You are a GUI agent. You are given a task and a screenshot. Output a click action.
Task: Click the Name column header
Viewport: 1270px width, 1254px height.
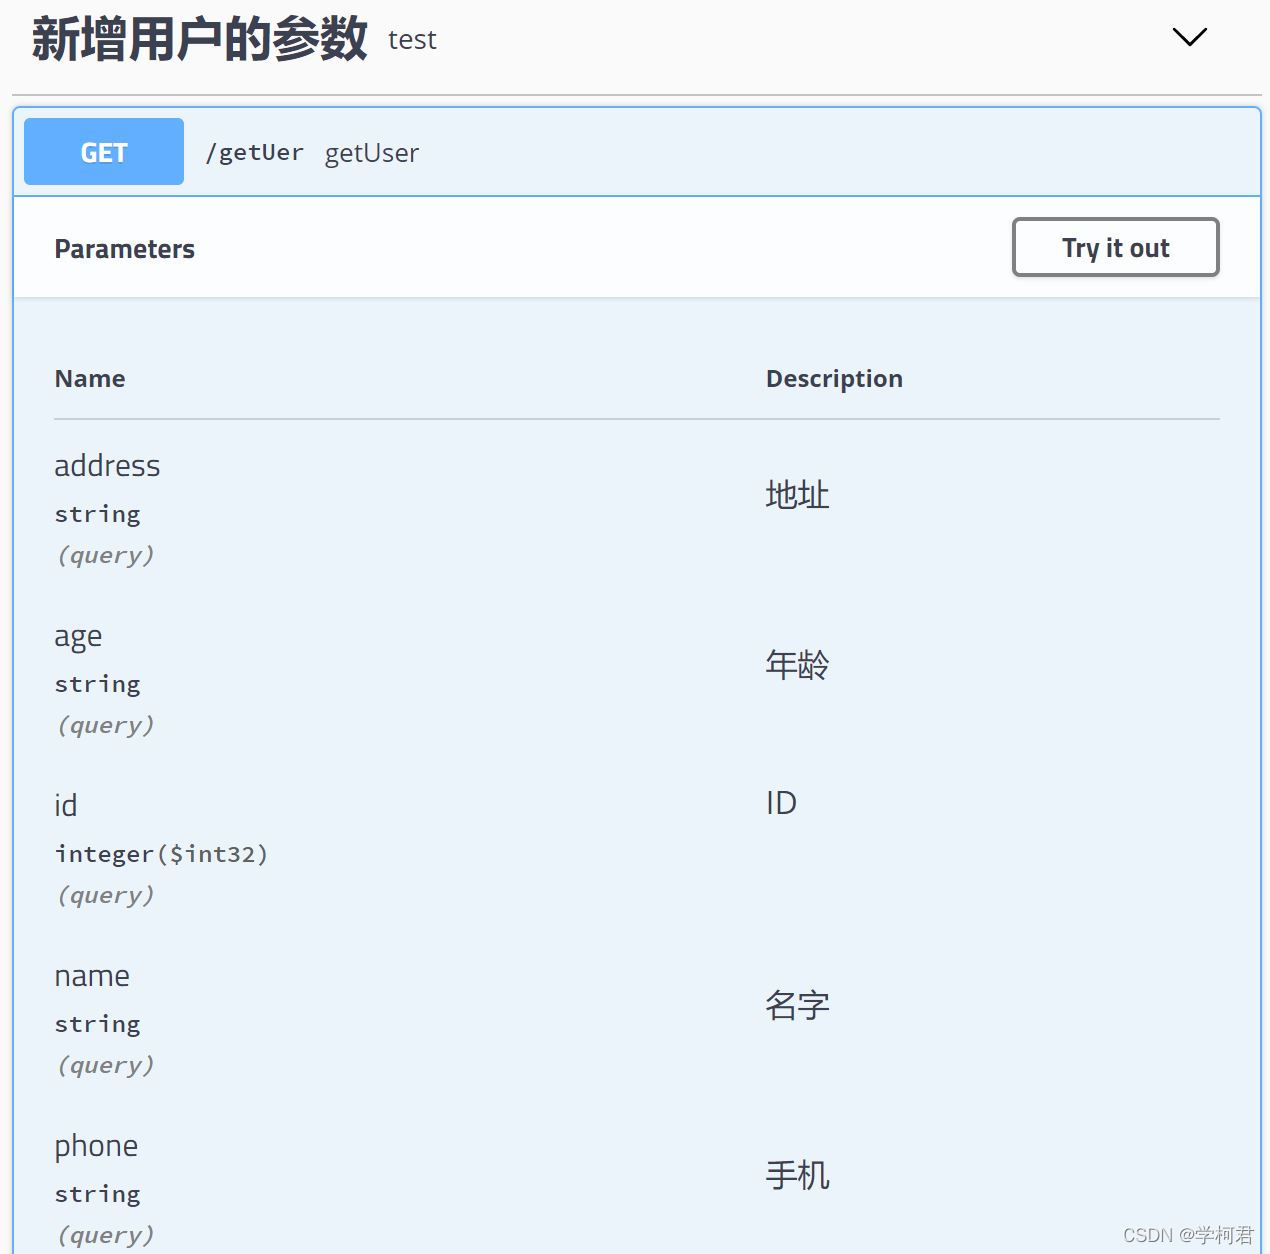point(90,379)
